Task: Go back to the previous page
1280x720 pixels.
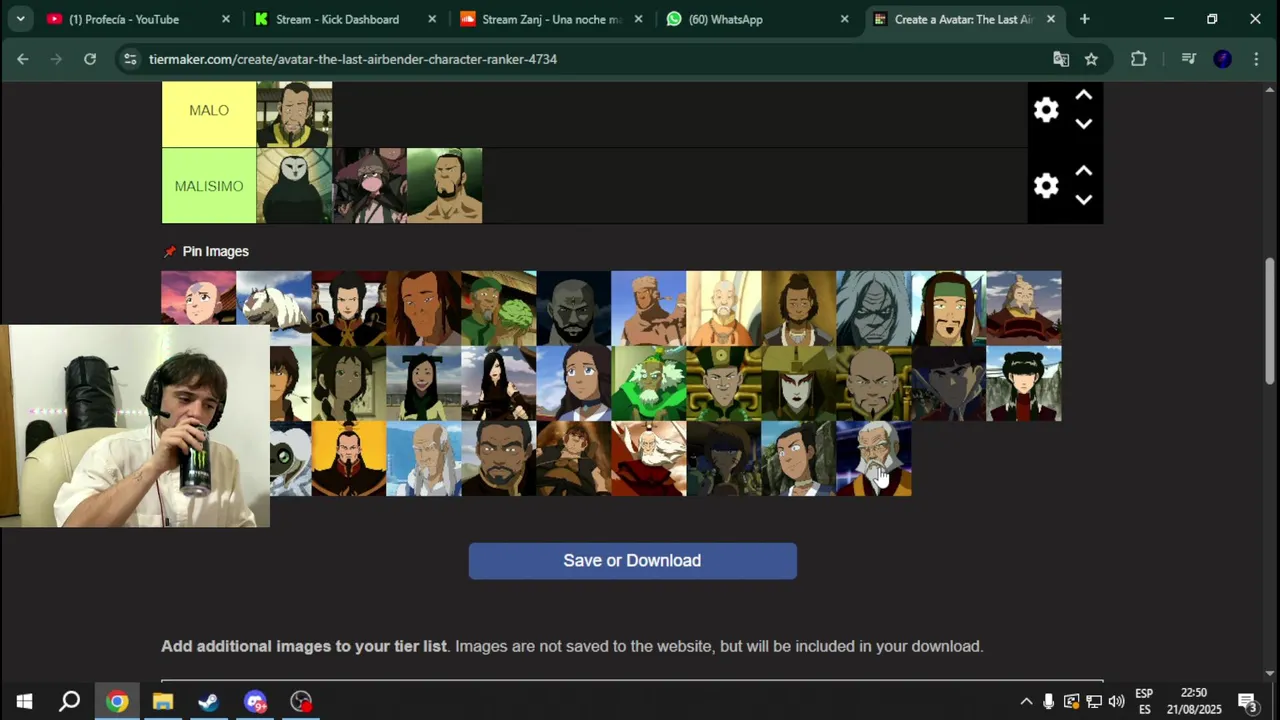Action: point(22,59)
